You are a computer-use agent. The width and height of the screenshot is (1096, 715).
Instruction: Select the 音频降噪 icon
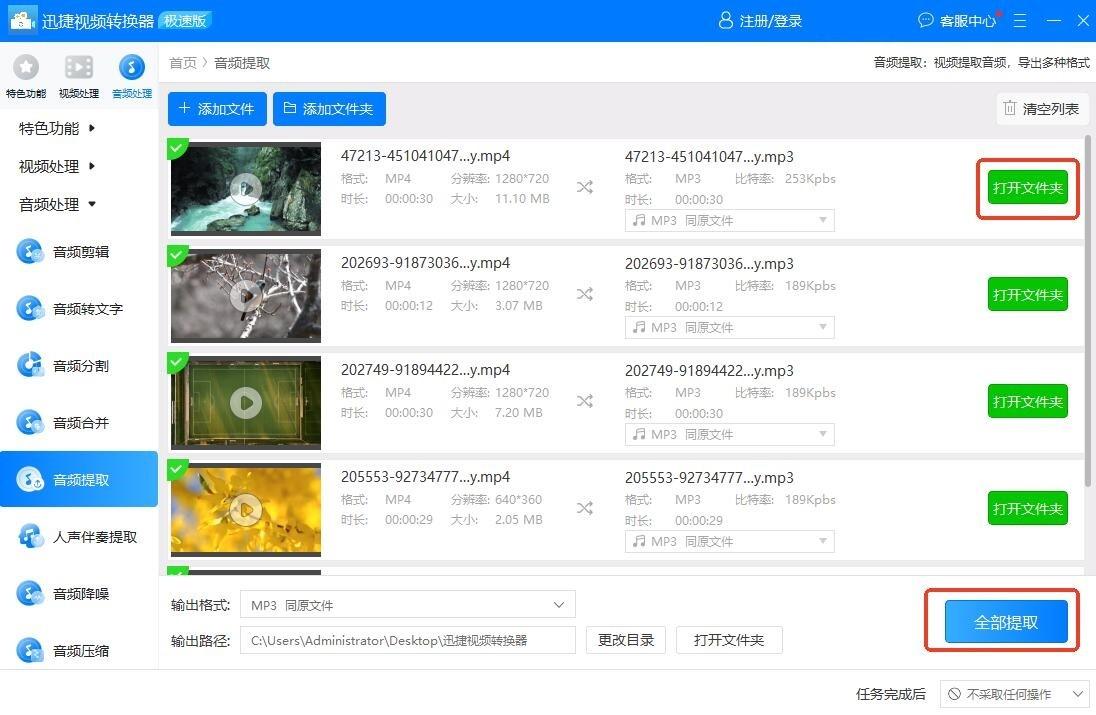click(30, 594)
